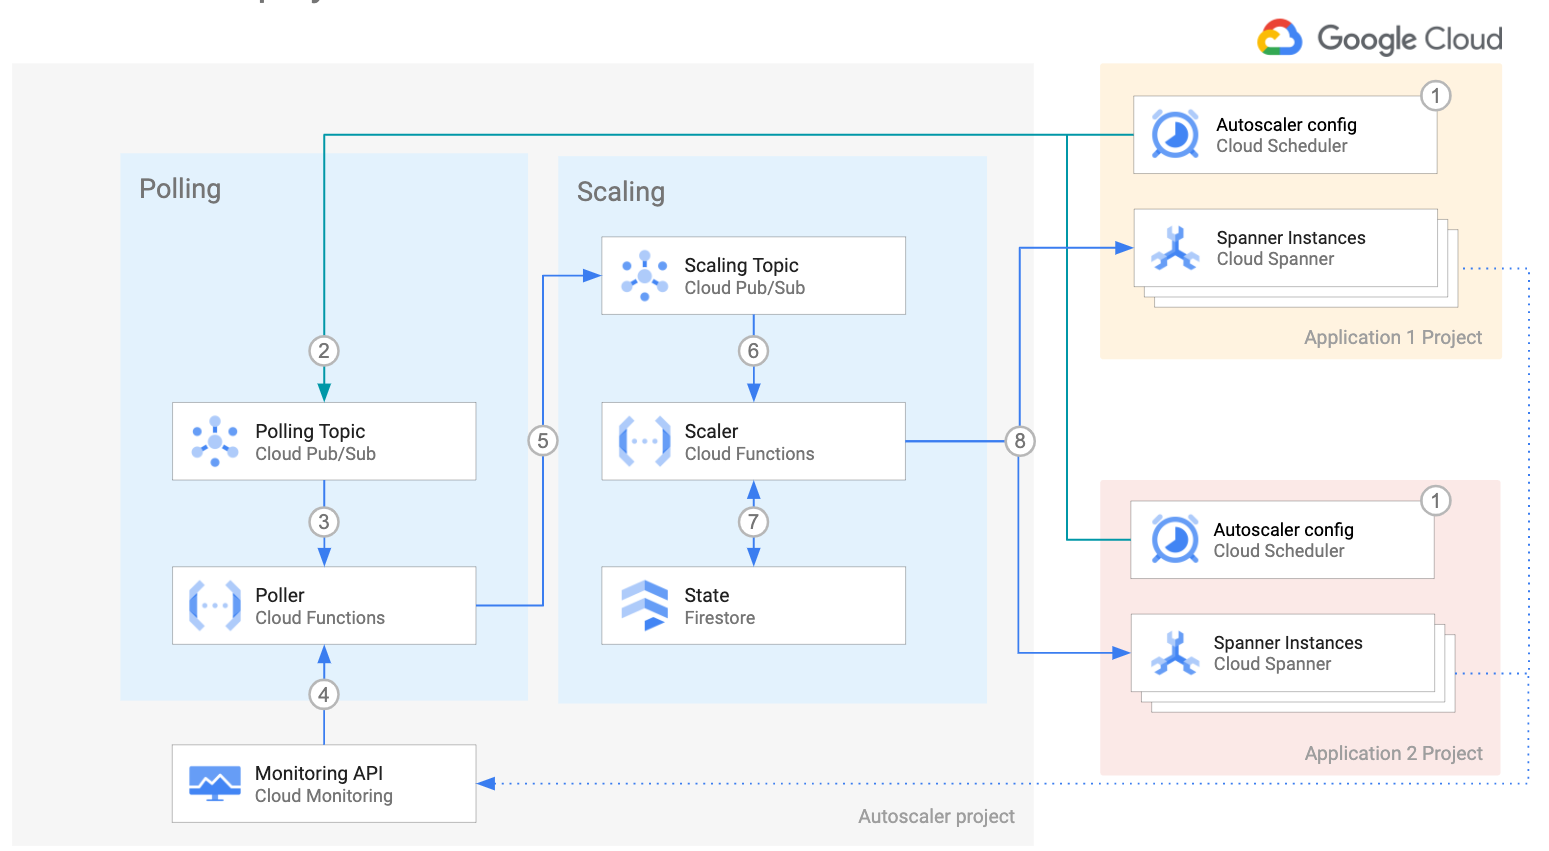Screen dimensions: 1549x851
Task: Click Application 2 Cloud Scheduler clock icon
Action: point(1175,539)
